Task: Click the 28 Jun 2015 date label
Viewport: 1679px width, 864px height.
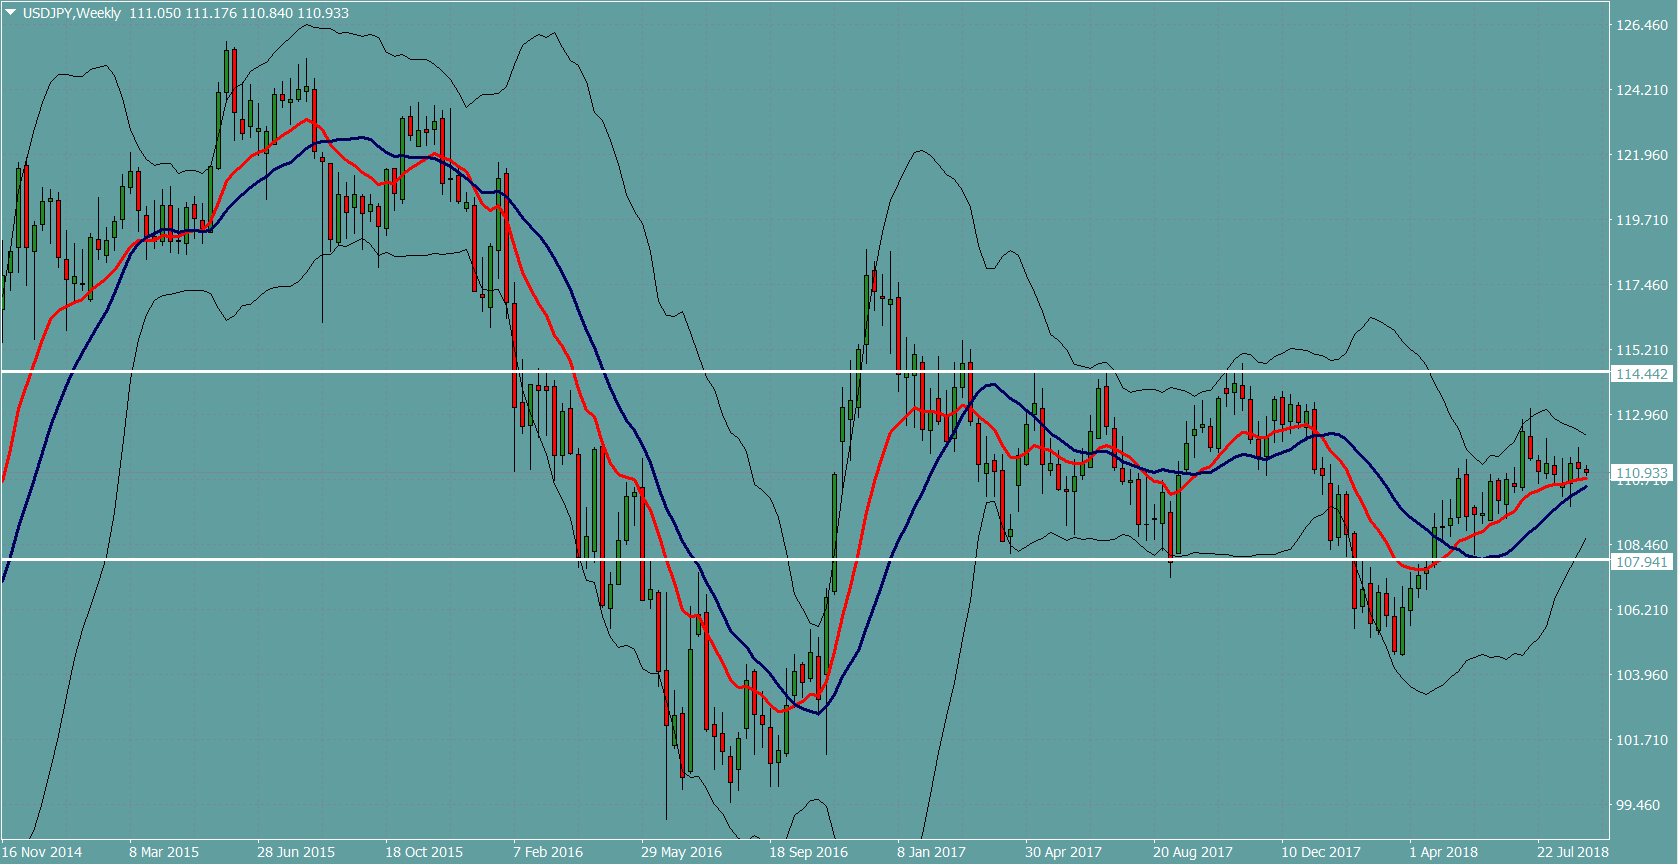Action: [296, 852]
